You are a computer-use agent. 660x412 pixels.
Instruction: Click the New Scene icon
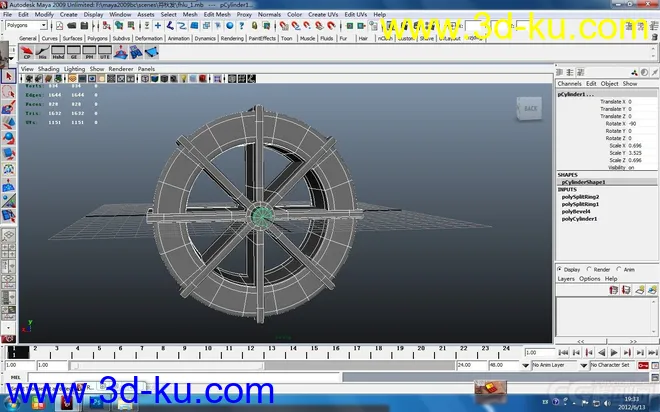(59, 26)
